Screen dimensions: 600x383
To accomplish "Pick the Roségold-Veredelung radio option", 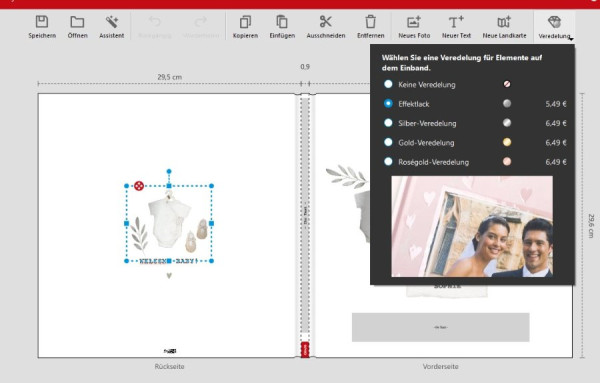I will pyautogui.click(x=388, y=161).
